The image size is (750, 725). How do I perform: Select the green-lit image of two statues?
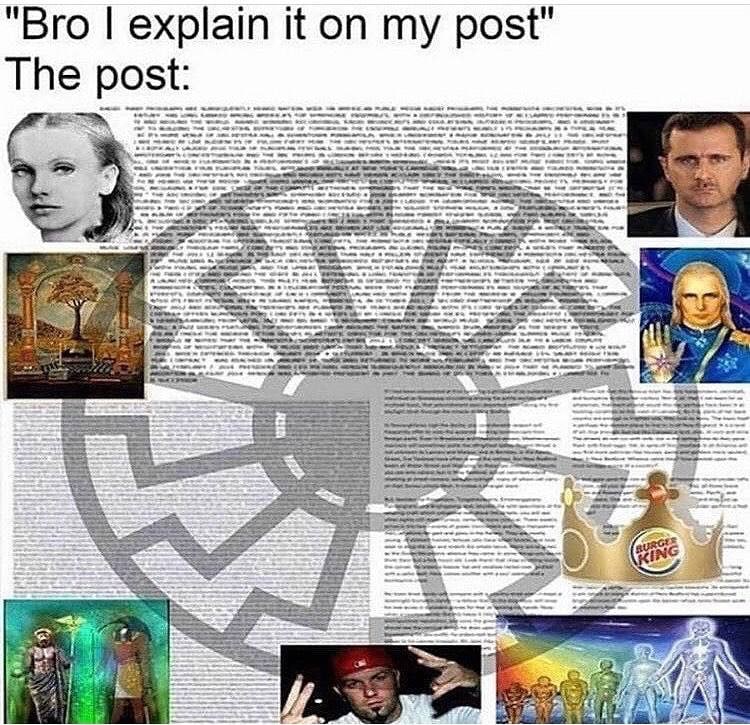[87, 661]
